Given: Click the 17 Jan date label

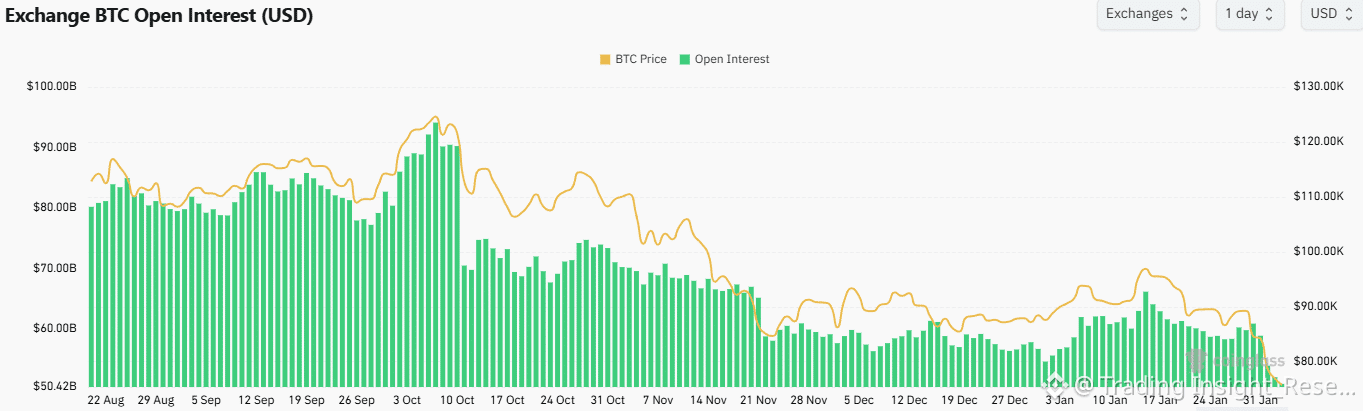Looking at the screenshot, I should click(x=1159, y=400).
